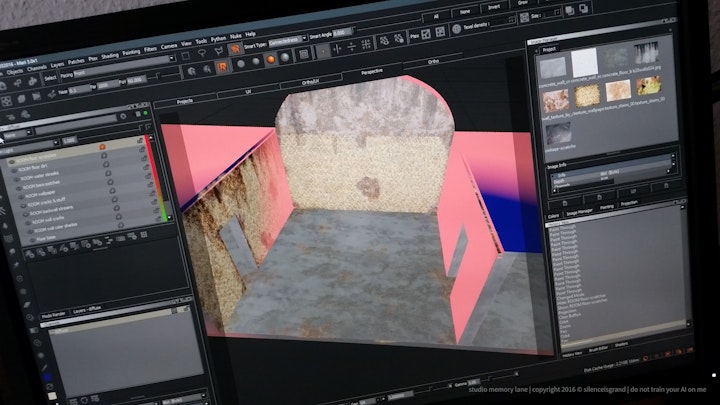Open the Filters menu
The height and width of the screenshot is (405, 720).
tap(150, 47)
